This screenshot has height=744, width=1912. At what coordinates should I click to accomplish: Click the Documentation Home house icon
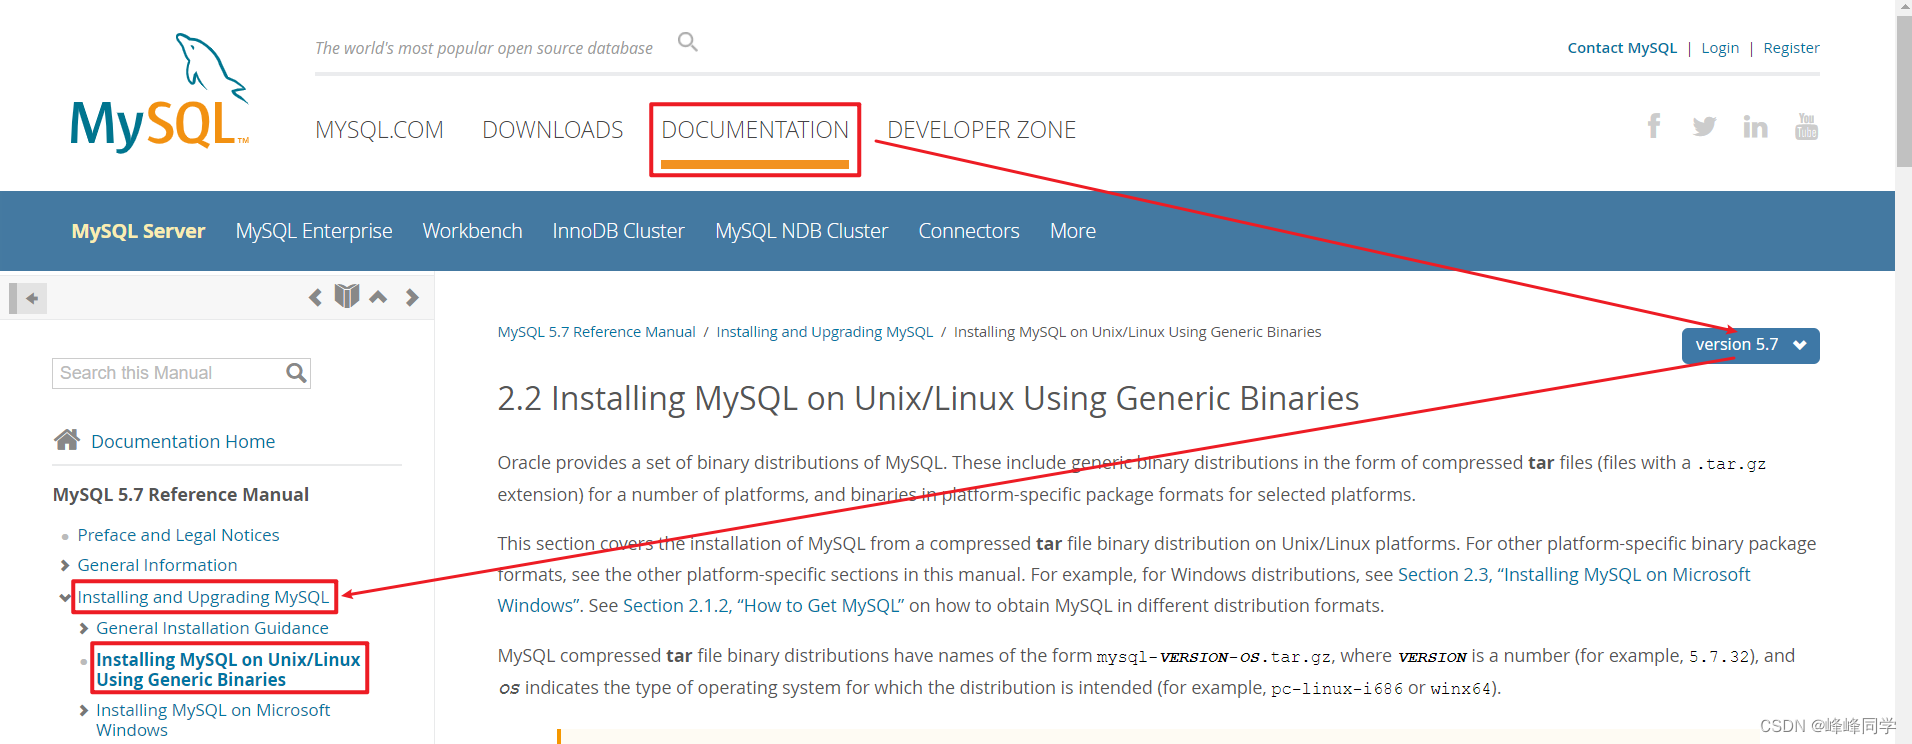[x=67, y=439]
